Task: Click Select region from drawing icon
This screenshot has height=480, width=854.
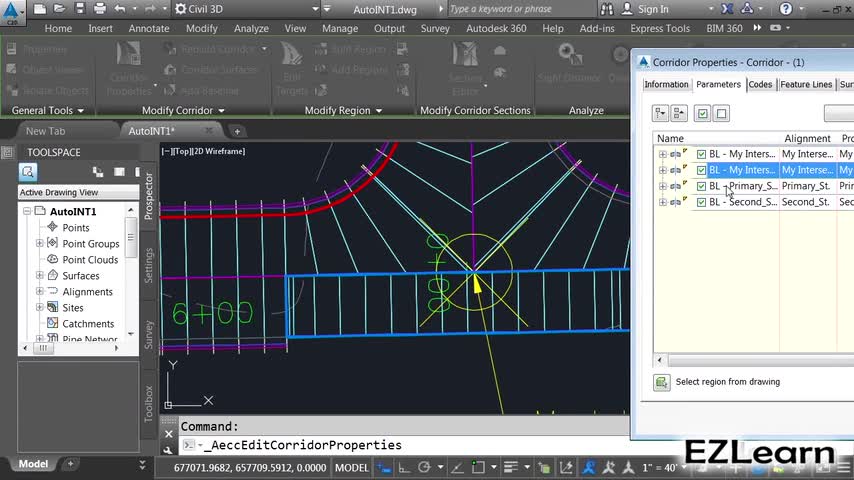Action: click(x=662, y=382)
